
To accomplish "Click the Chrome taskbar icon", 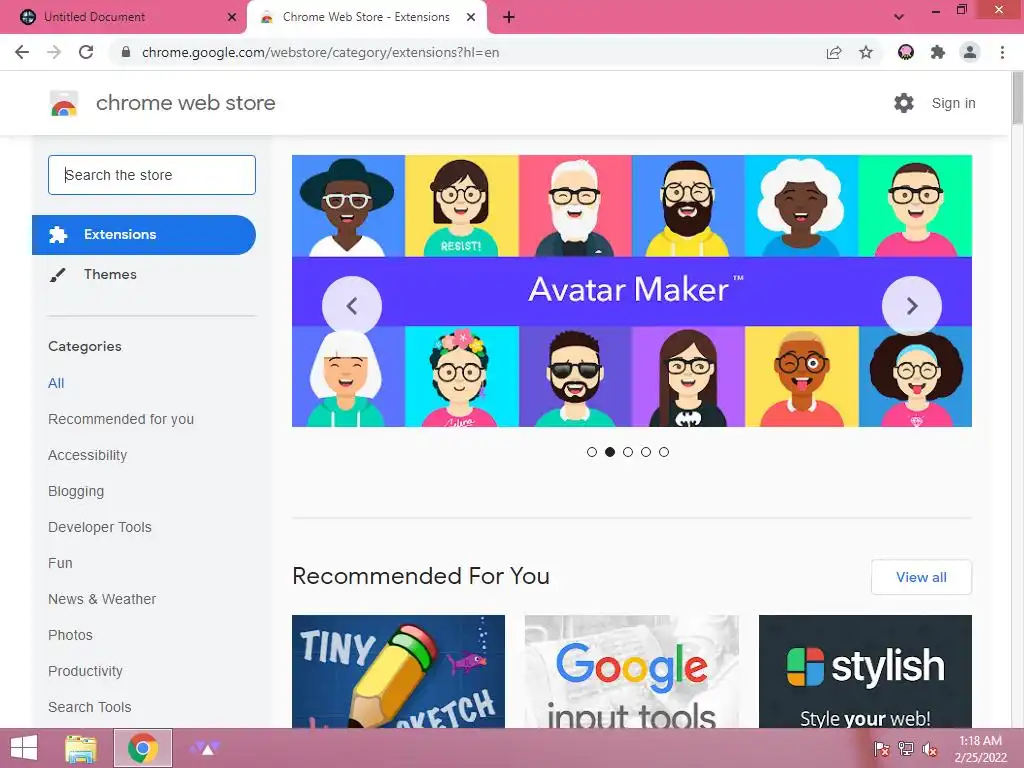I will [x=143, y=748].
